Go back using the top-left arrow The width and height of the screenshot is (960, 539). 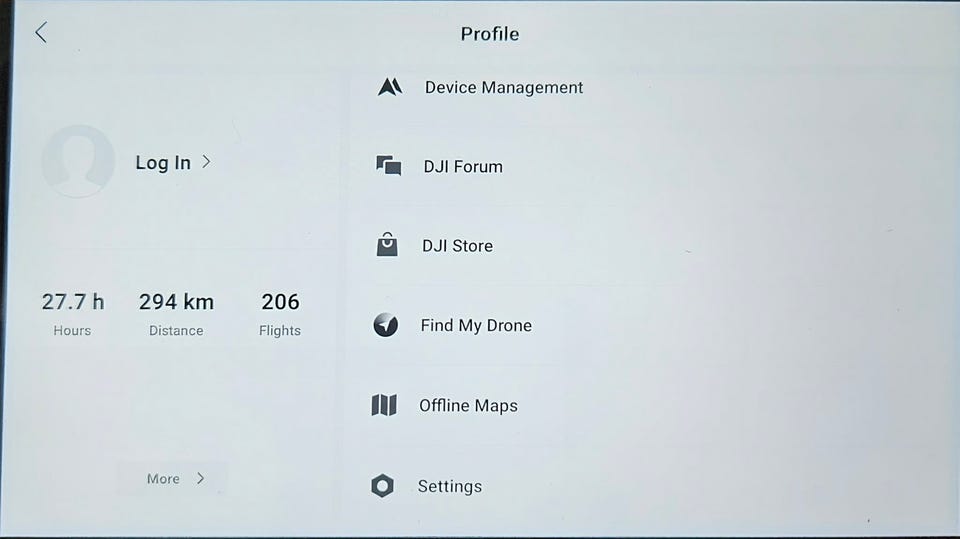pos(41,32)
